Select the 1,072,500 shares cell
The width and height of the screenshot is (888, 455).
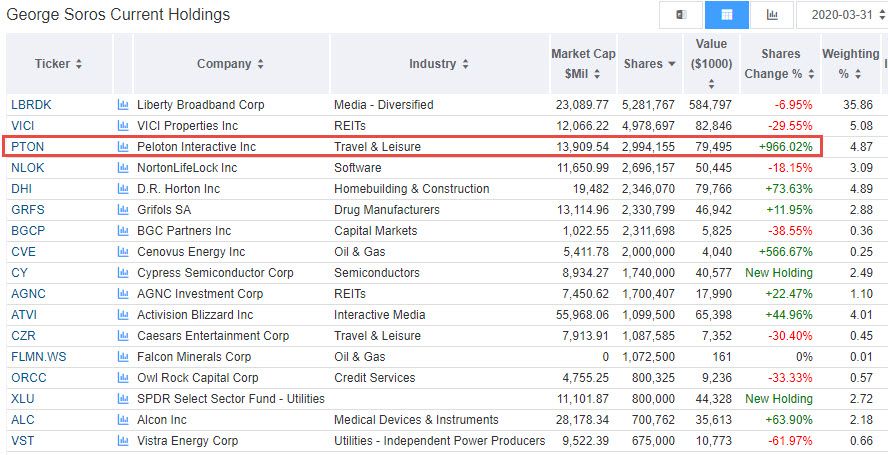648,356
